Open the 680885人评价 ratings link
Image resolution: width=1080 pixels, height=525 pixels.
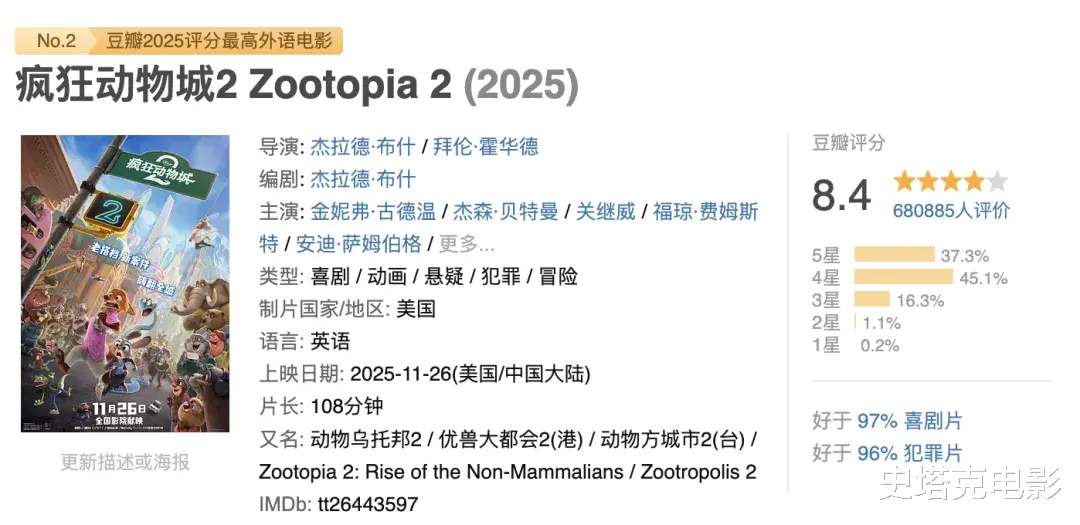(950, 210)
